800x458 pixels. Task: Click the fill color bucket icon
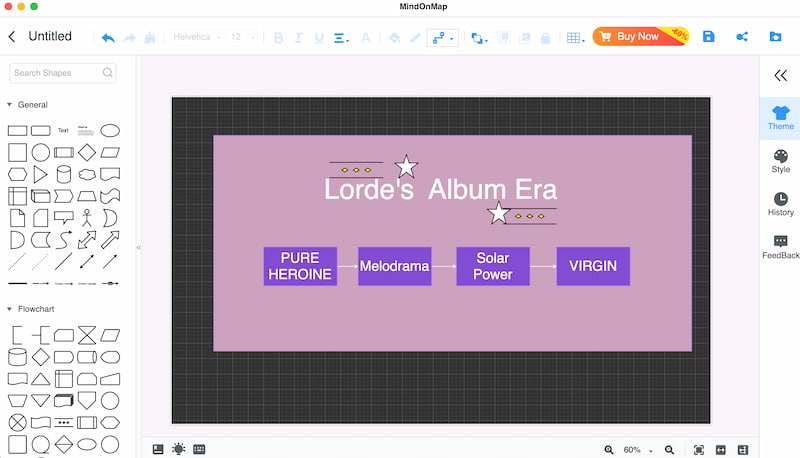tap(394, 38)
